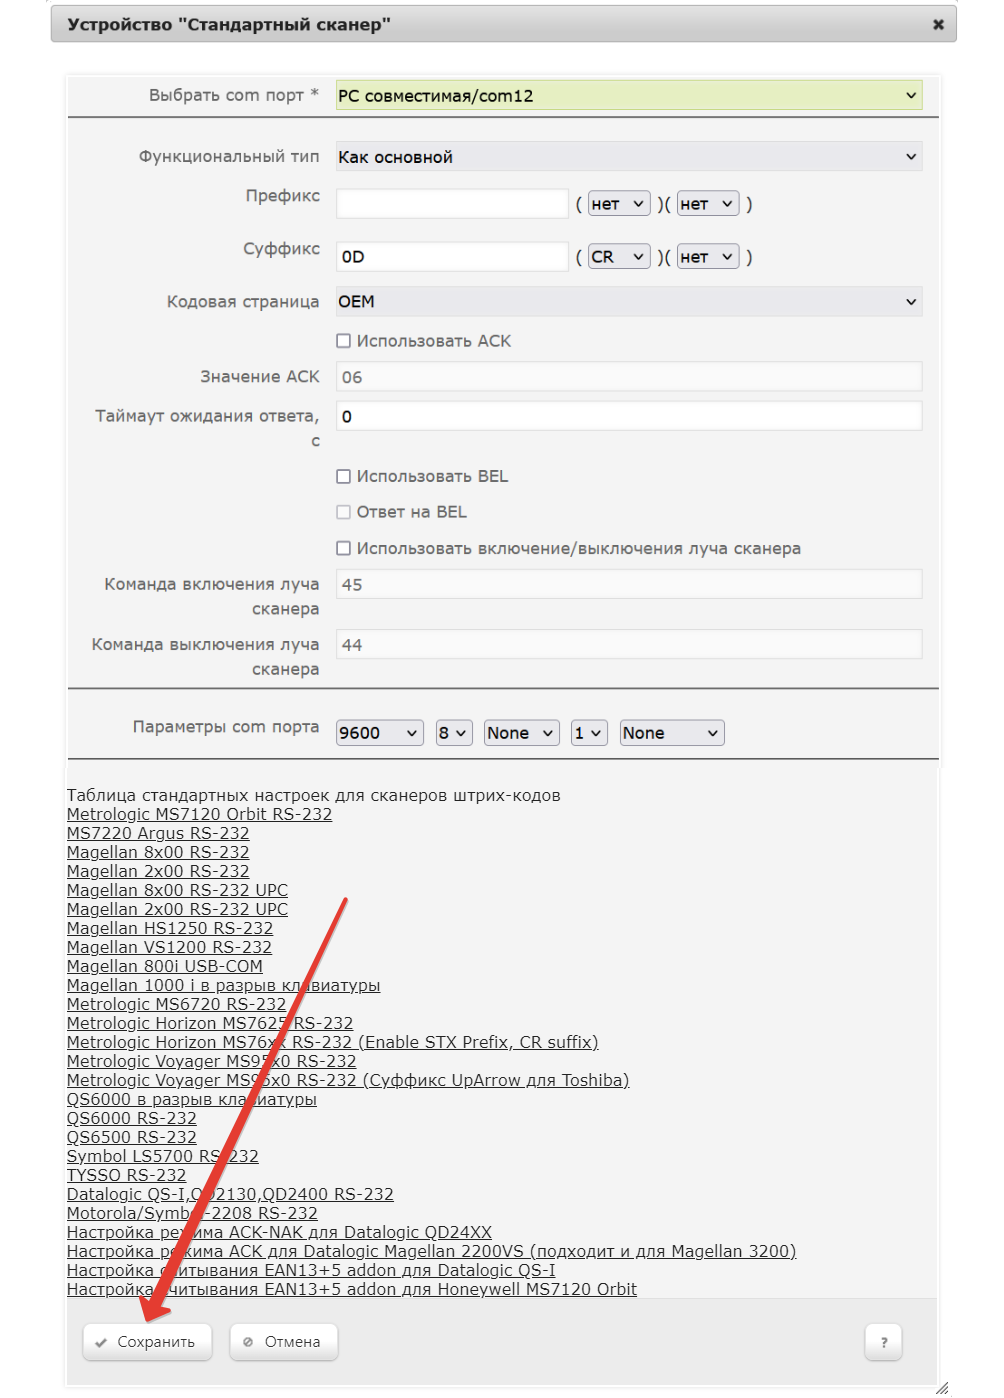1004x1398 pixels.
Task: Click the Команда включения луча field
Action: (629, 584)
